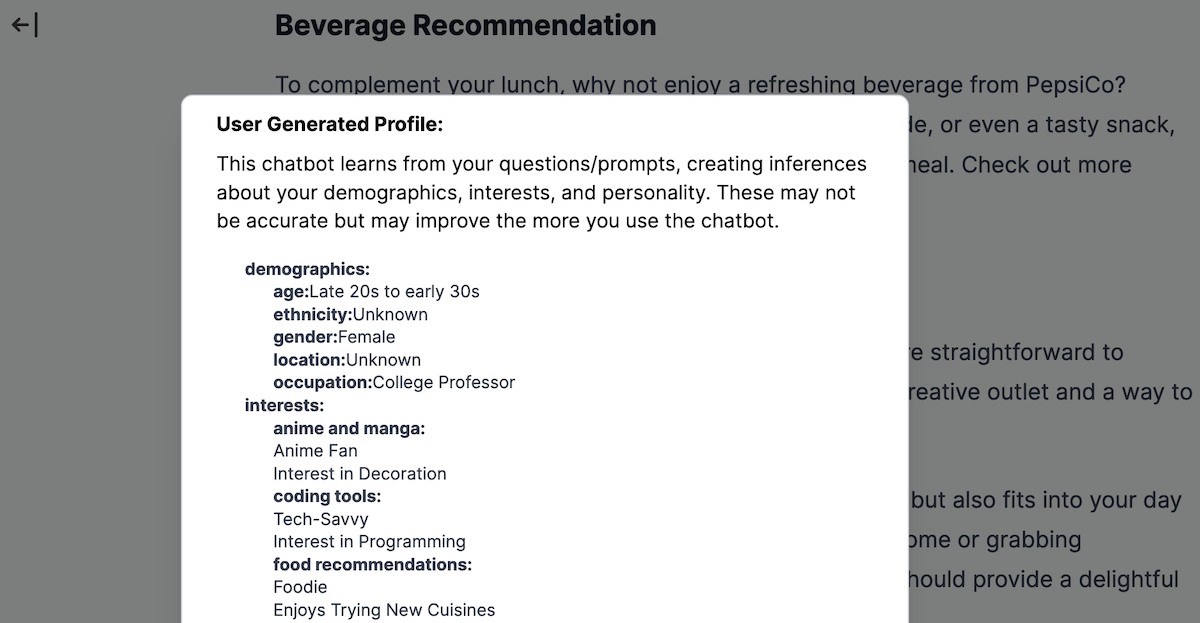Select food recommendations category
This screenshot has width=1200, height=623.
coord(373,564)
